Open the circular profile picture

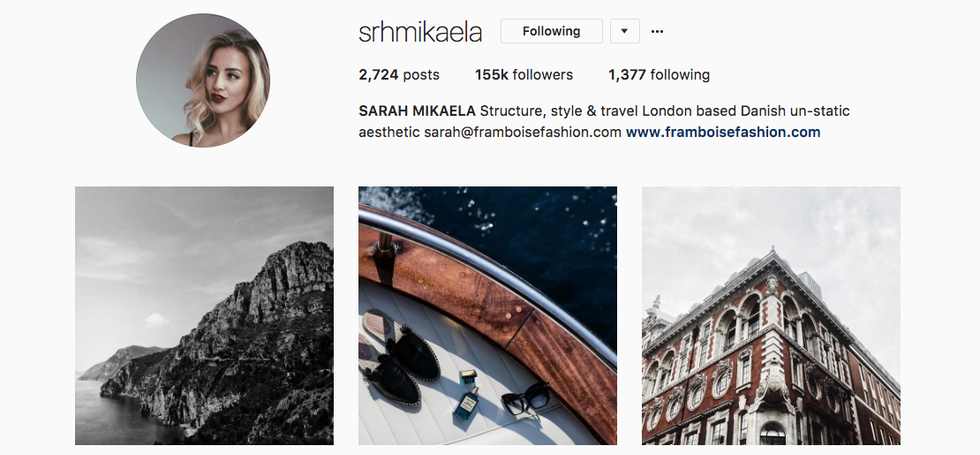[203, 80]
